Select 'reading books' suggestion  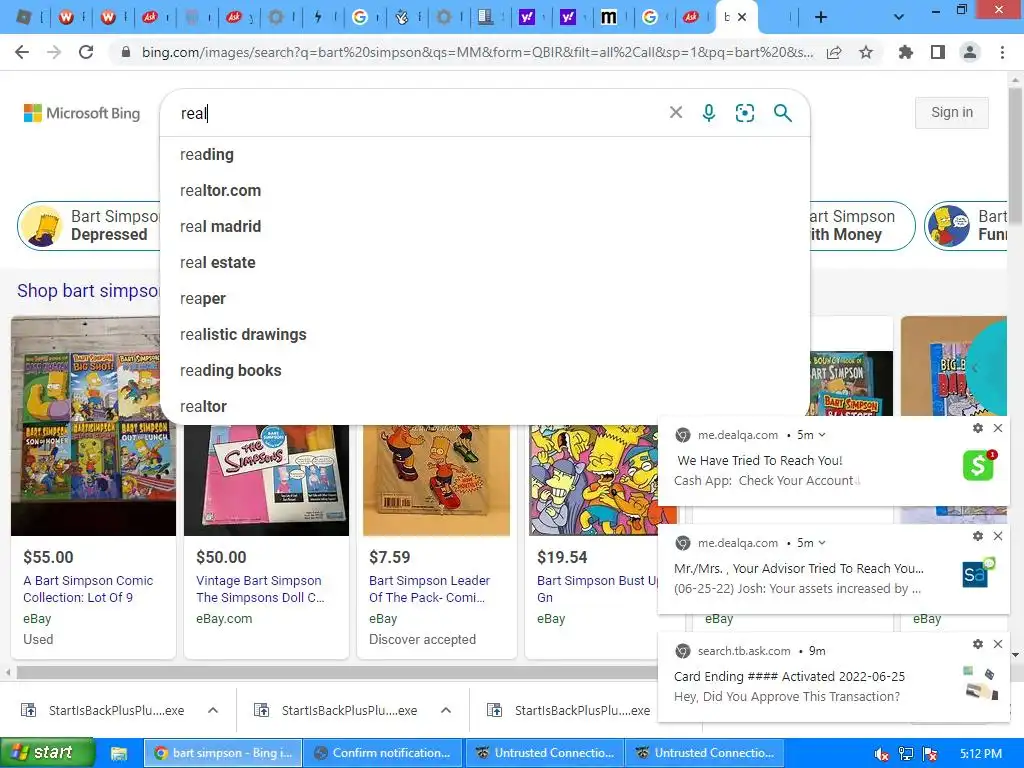[x=485, y=370]
